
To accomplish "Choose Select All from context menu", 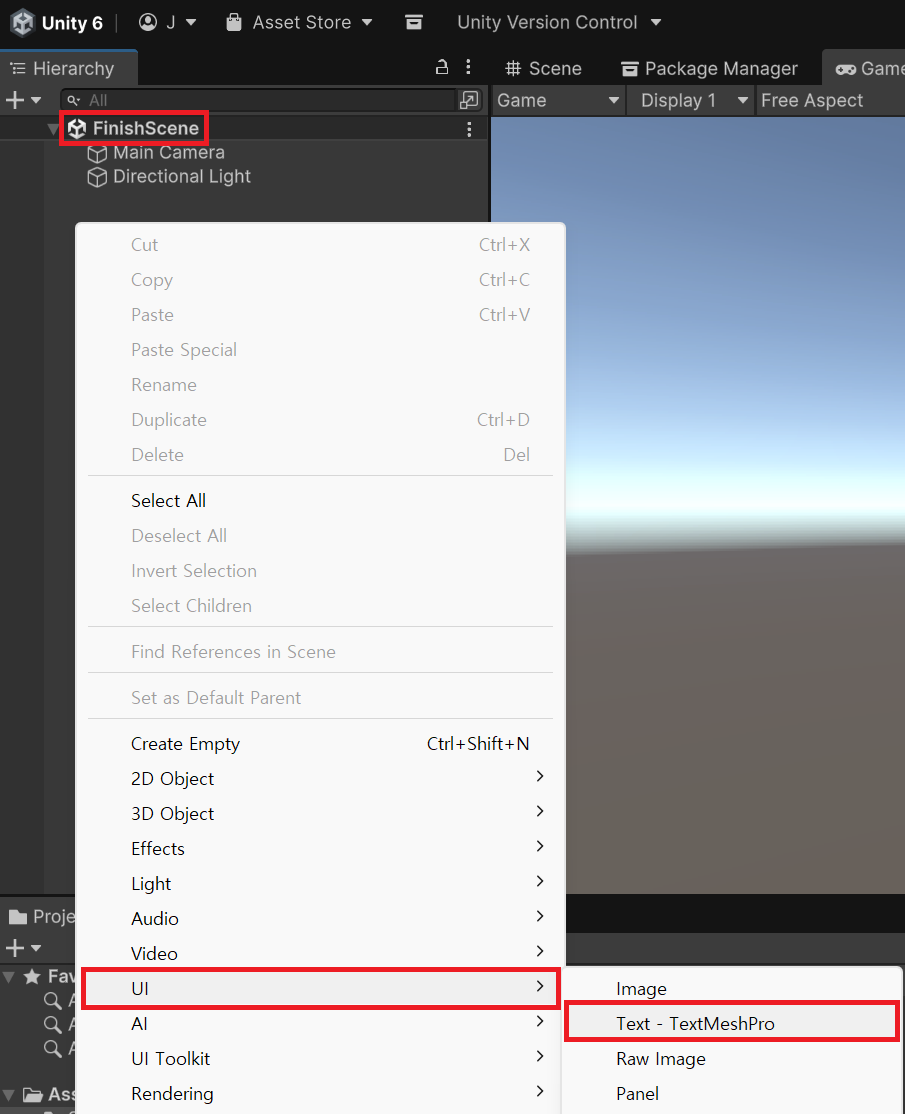I will [x=320, y=501].
